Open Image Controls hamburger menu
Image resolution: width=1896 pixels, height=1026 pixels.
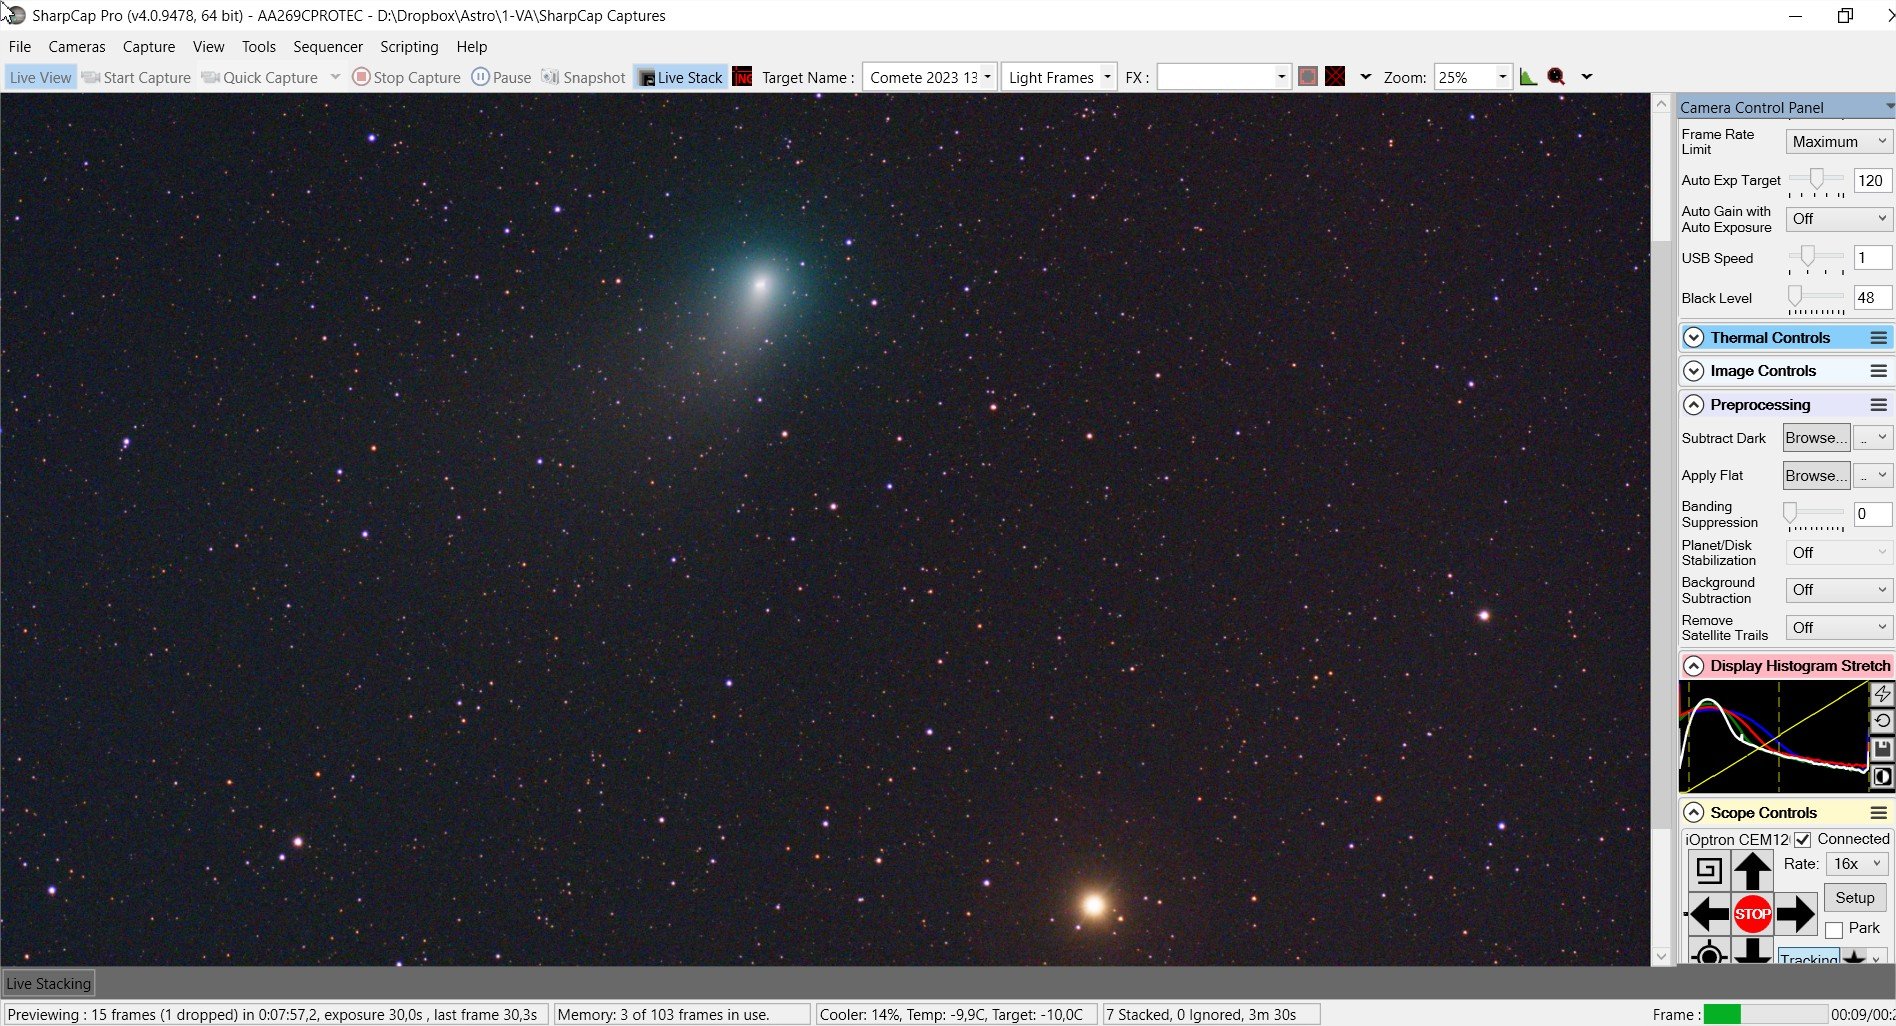coord(1879,371)
